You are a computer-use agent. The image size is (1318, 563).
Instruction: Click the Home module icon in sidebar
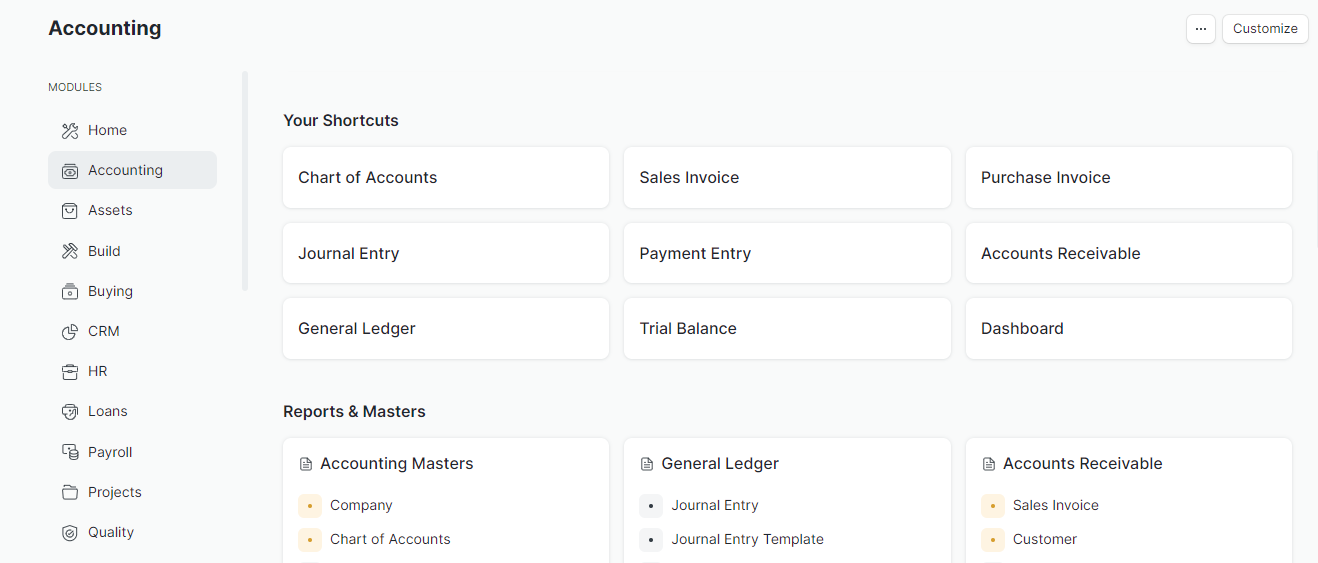click(x=70, y=130)
